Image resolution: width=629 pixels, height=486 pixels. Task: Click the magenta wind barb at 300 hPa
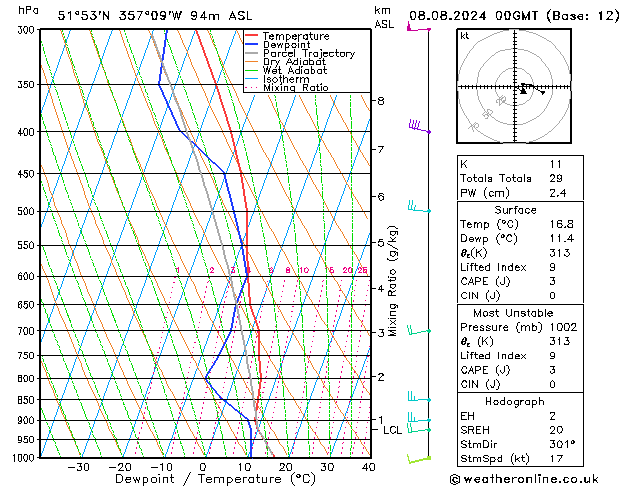point(417,28)
